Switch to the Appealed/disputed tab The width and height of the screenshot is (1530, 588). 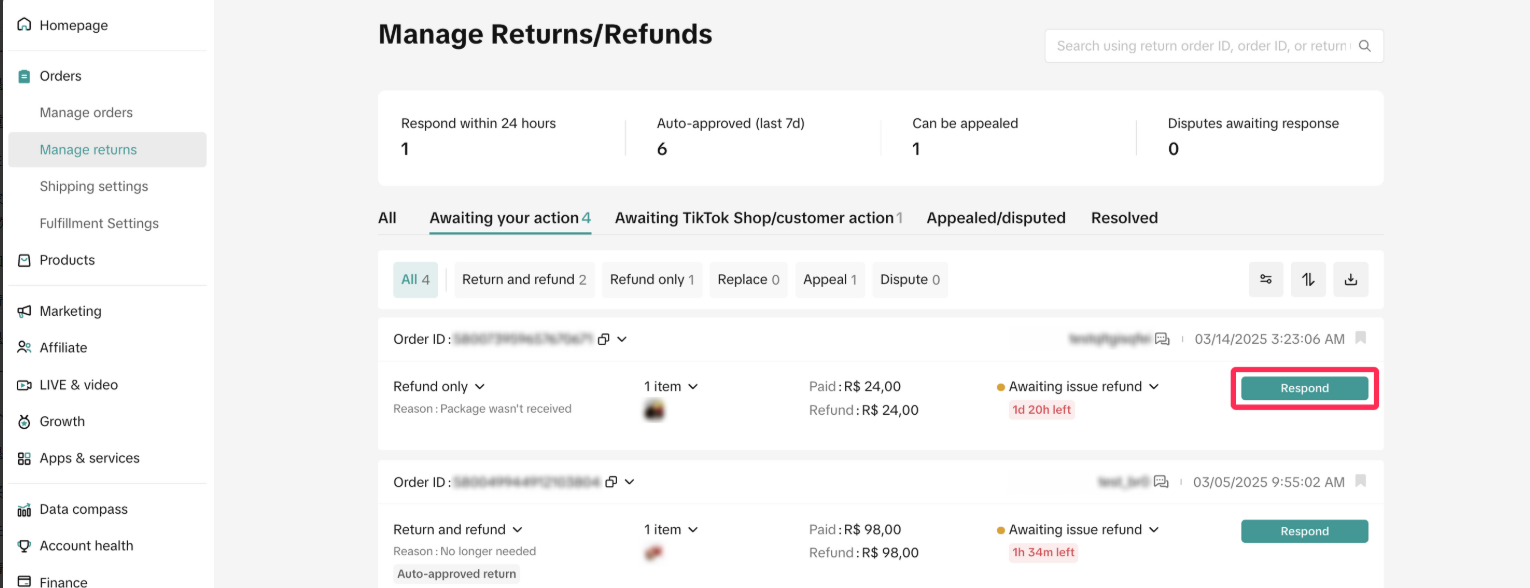996,217
